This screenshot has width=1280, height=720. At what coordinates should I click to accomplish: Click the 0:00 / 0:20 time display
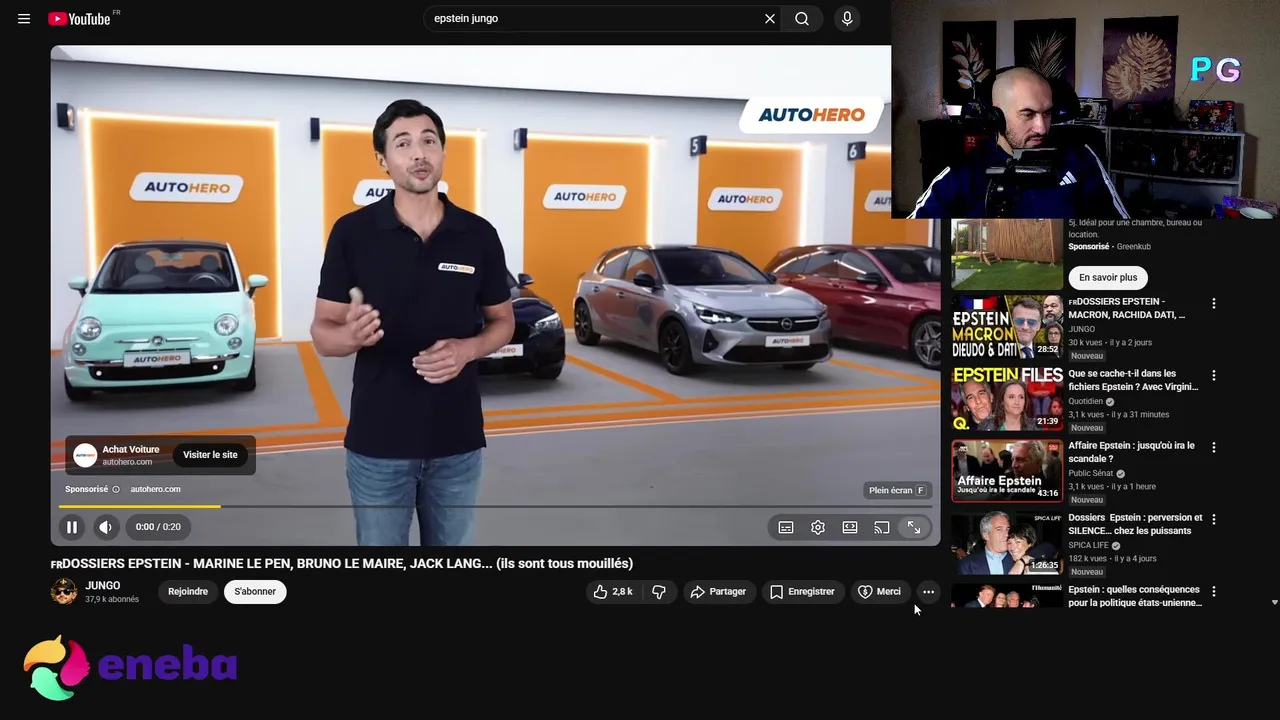tap(158, 527)
